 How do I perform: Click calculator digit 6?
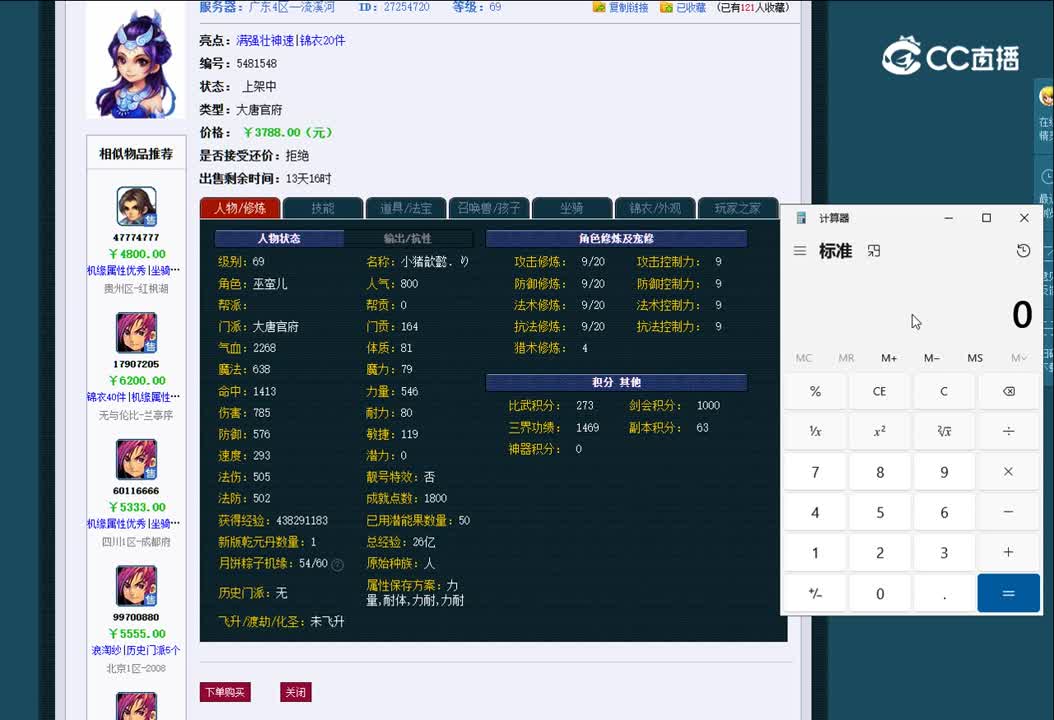[x=944, y=512]
